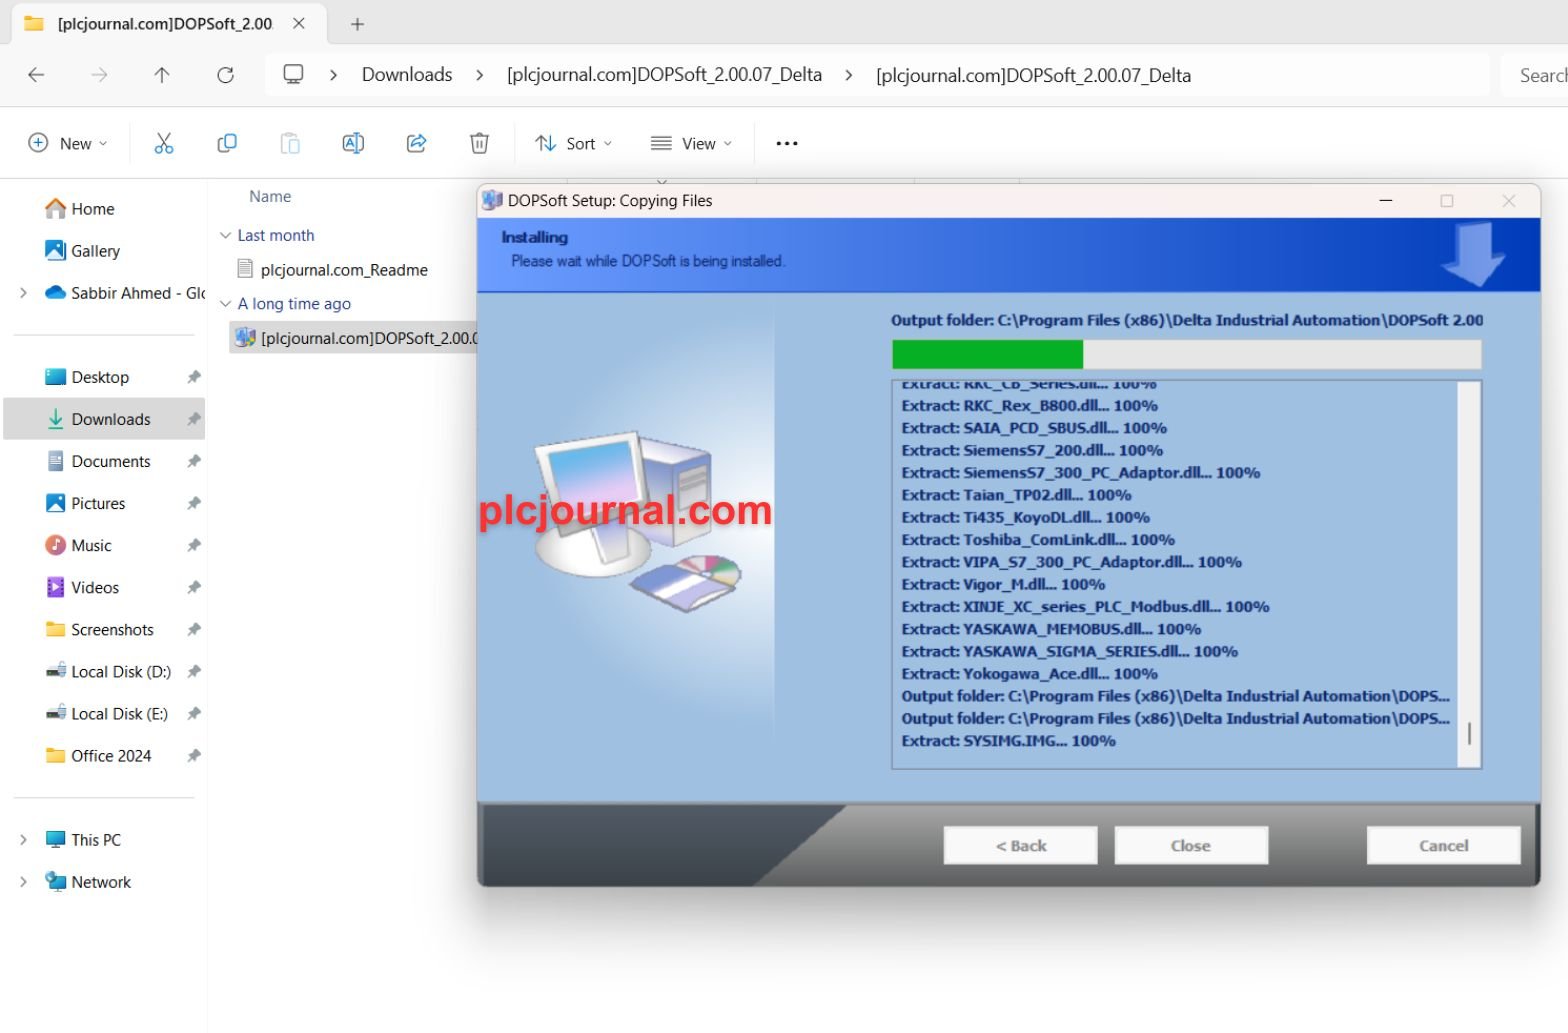
Task: Click the Search box in Explorer
Action: 1534,75
